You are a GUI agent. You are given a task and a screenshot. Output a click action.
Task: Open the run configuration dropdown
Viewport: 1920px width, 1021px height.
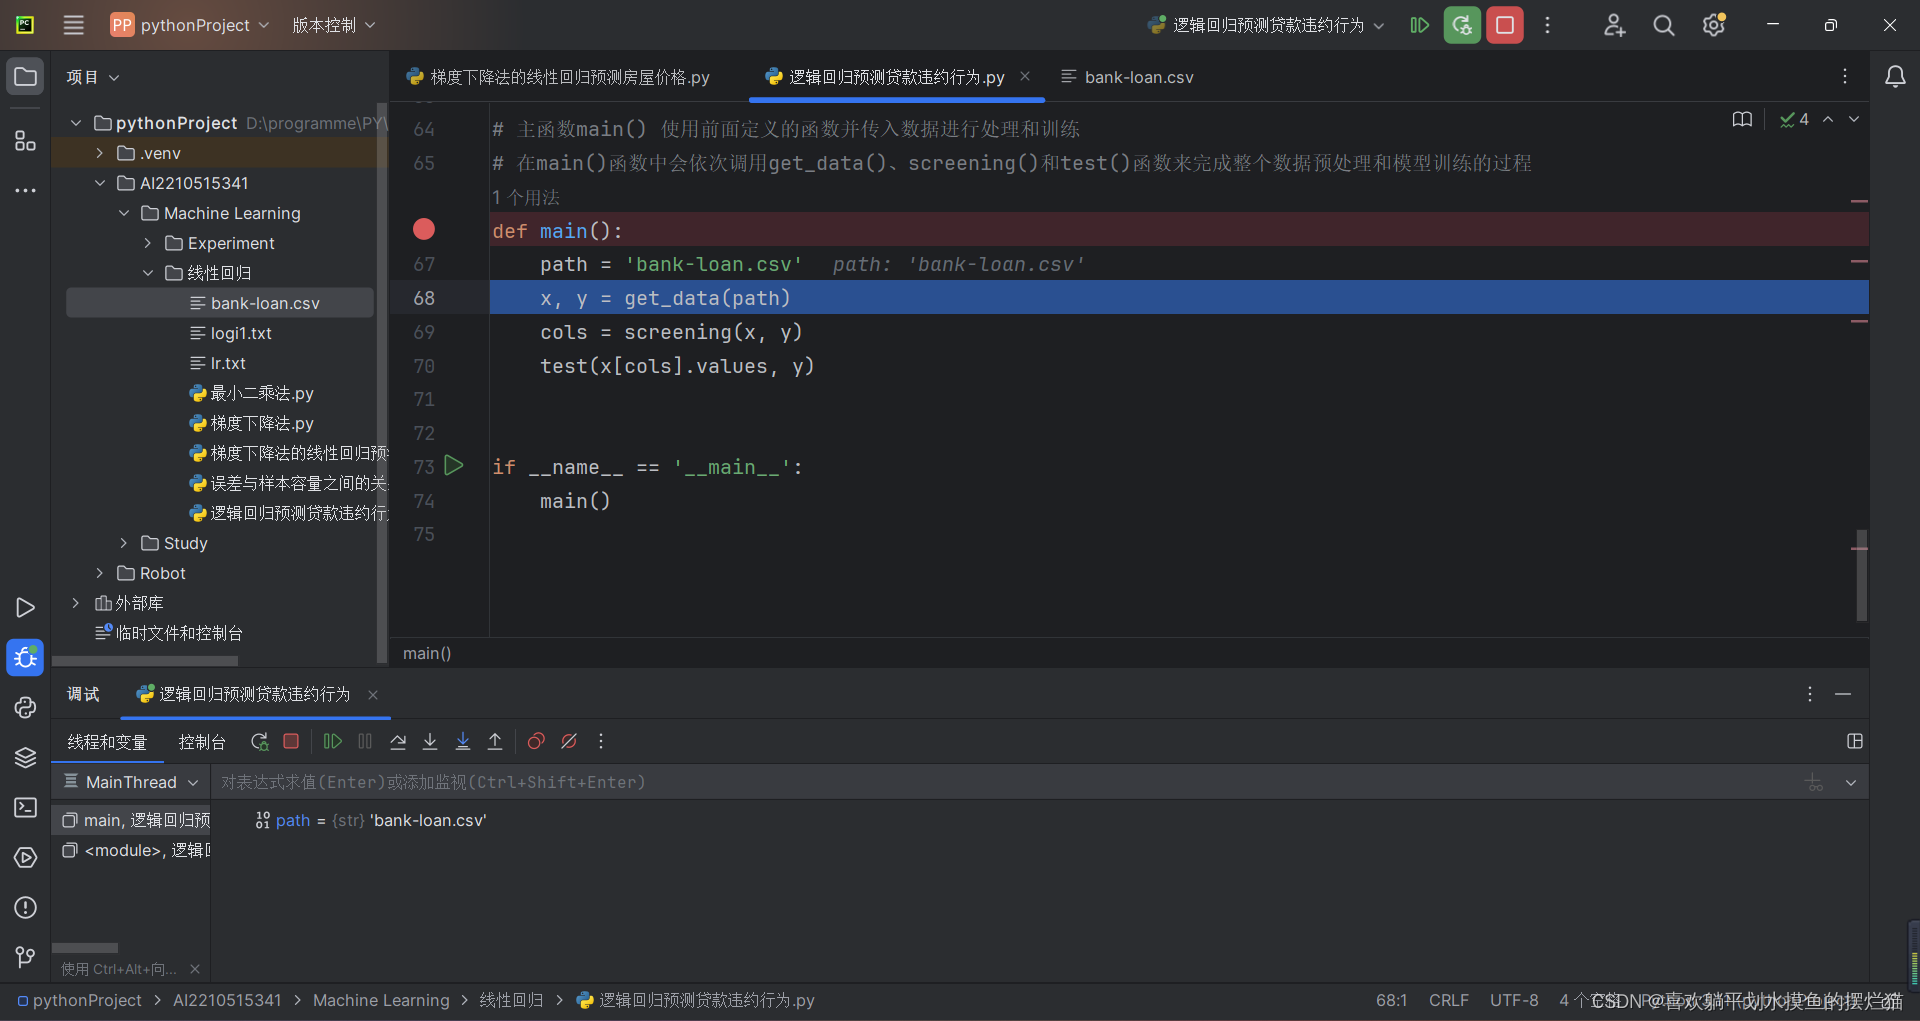(1266, 25)
